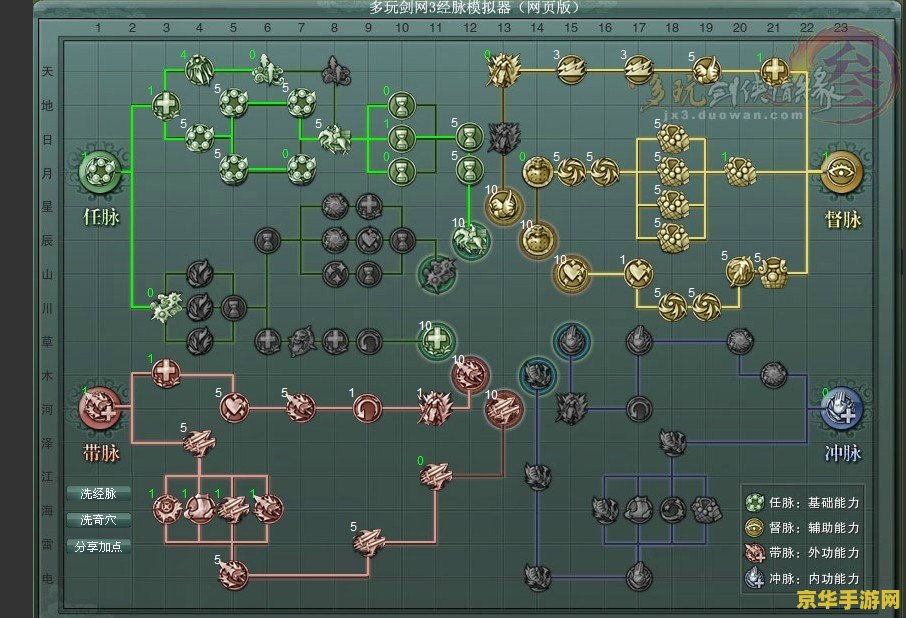The image size is (906, 618).
Task: Select the red trident node marked 0
Action: 436,475
